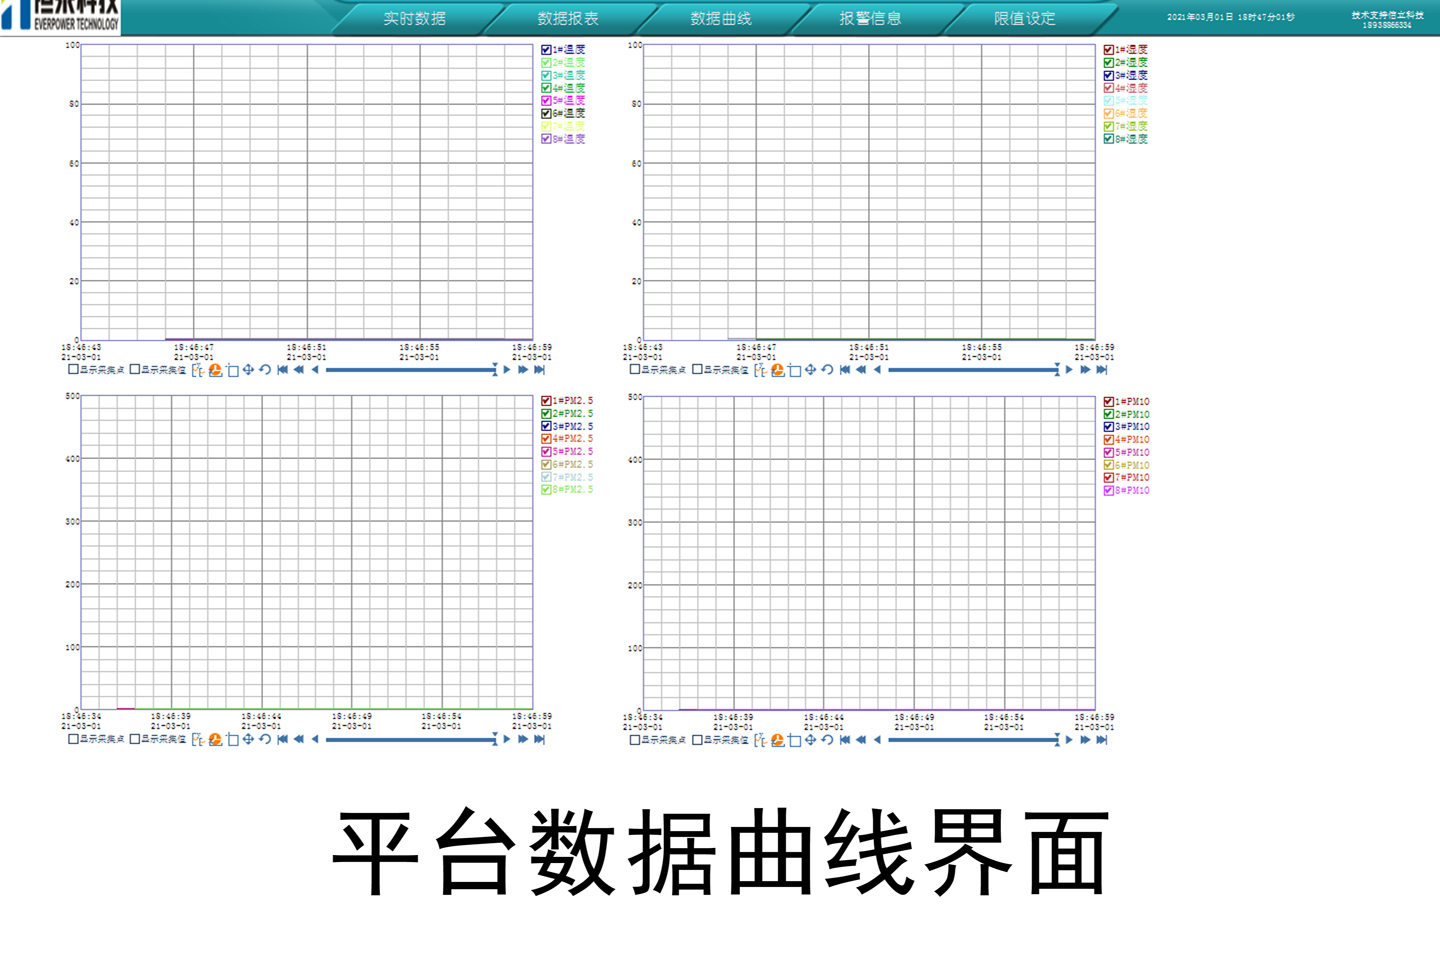Click the pan (cross arrows) icon under temperature chart
The width and height of the screenshot is (1440, 960).
[248, 370]
